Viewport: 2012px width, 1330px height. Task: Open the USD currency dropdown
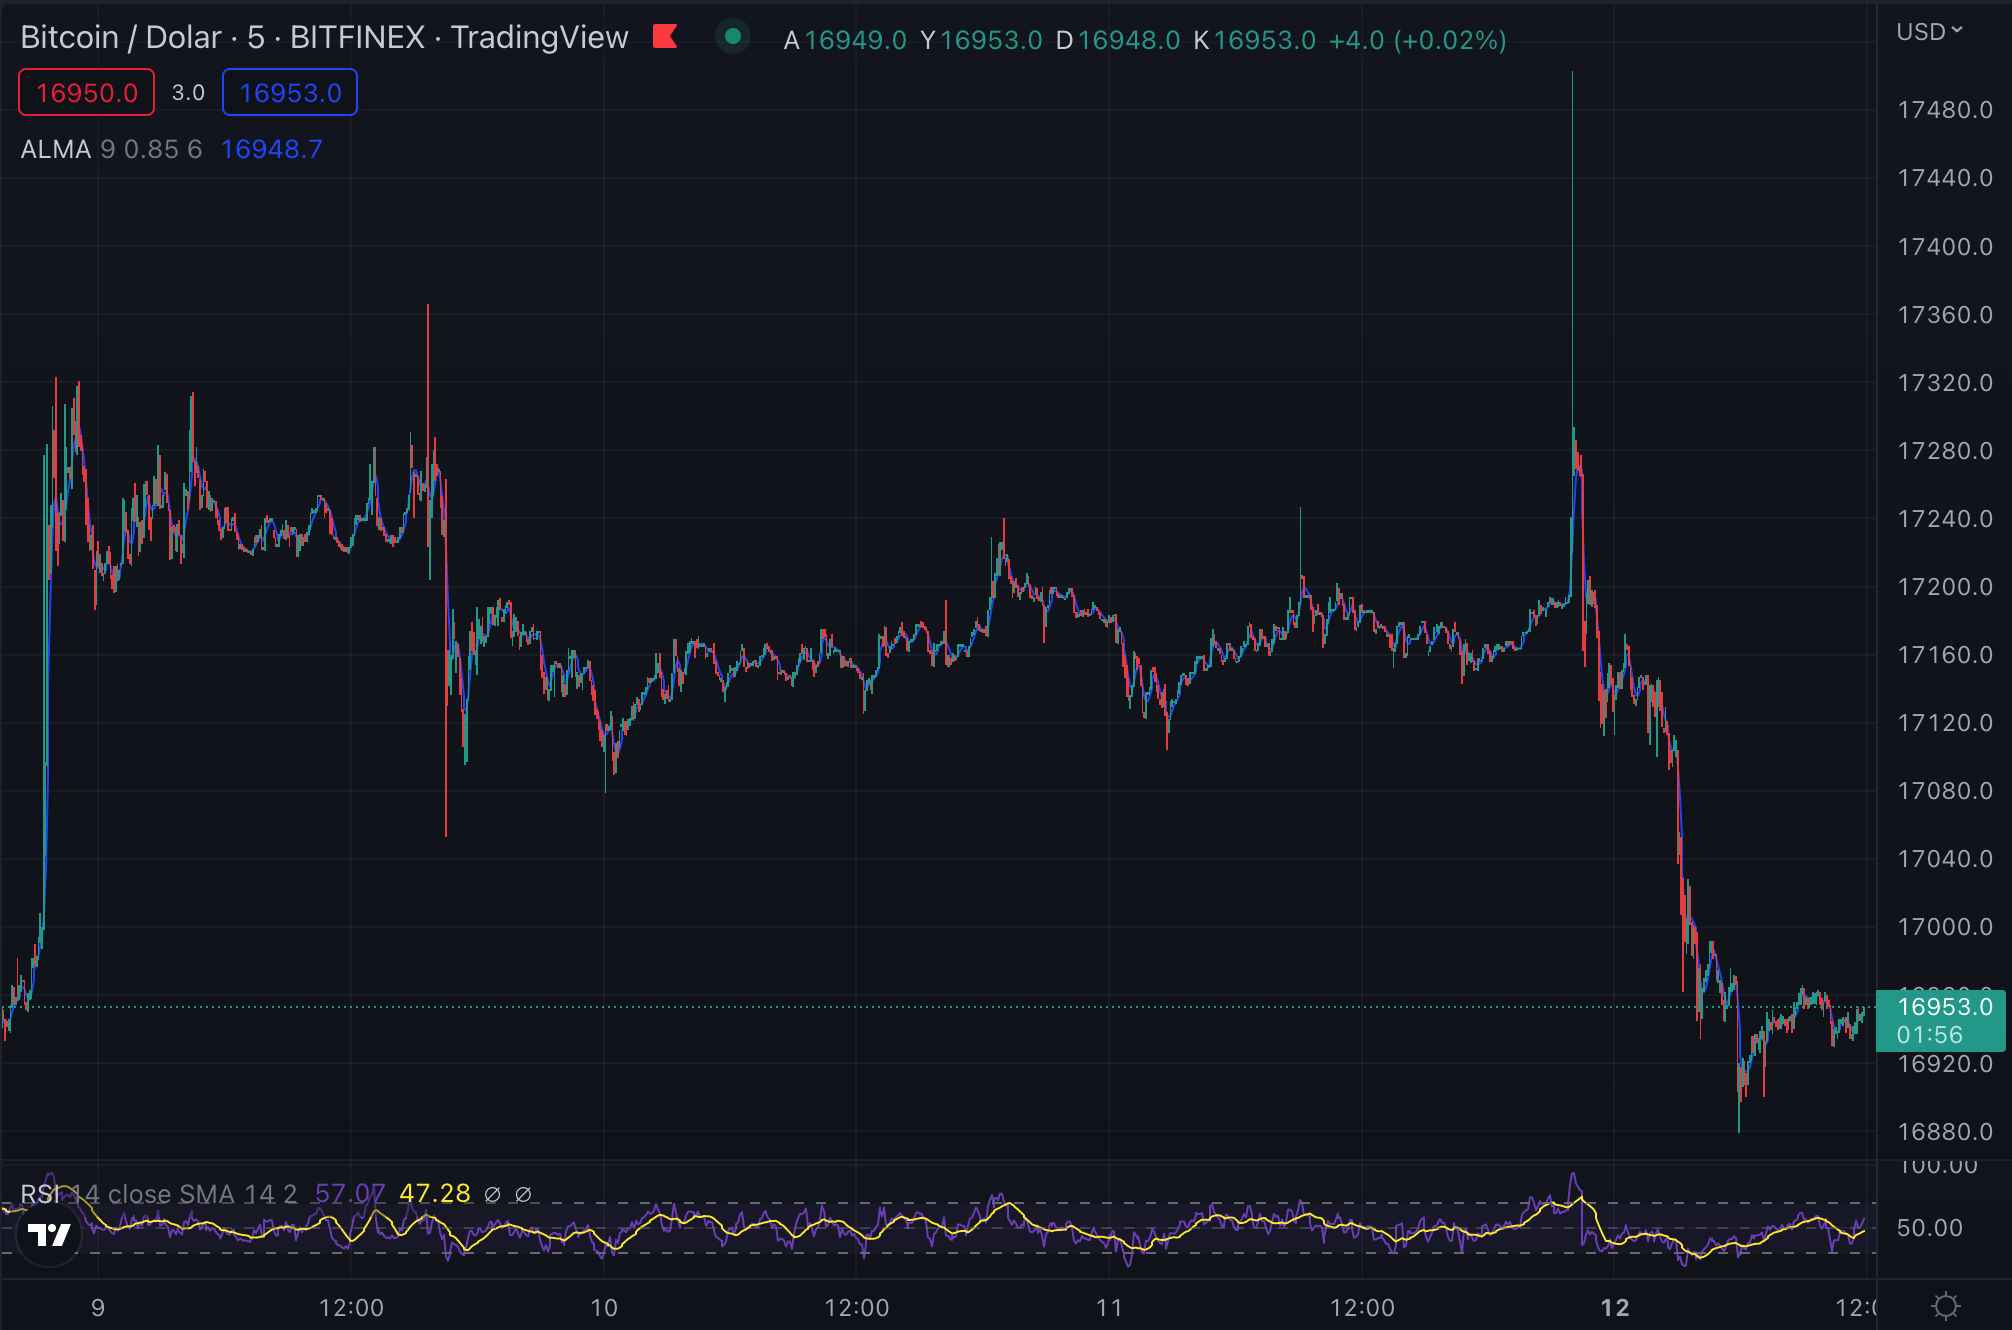(1929, 32)
